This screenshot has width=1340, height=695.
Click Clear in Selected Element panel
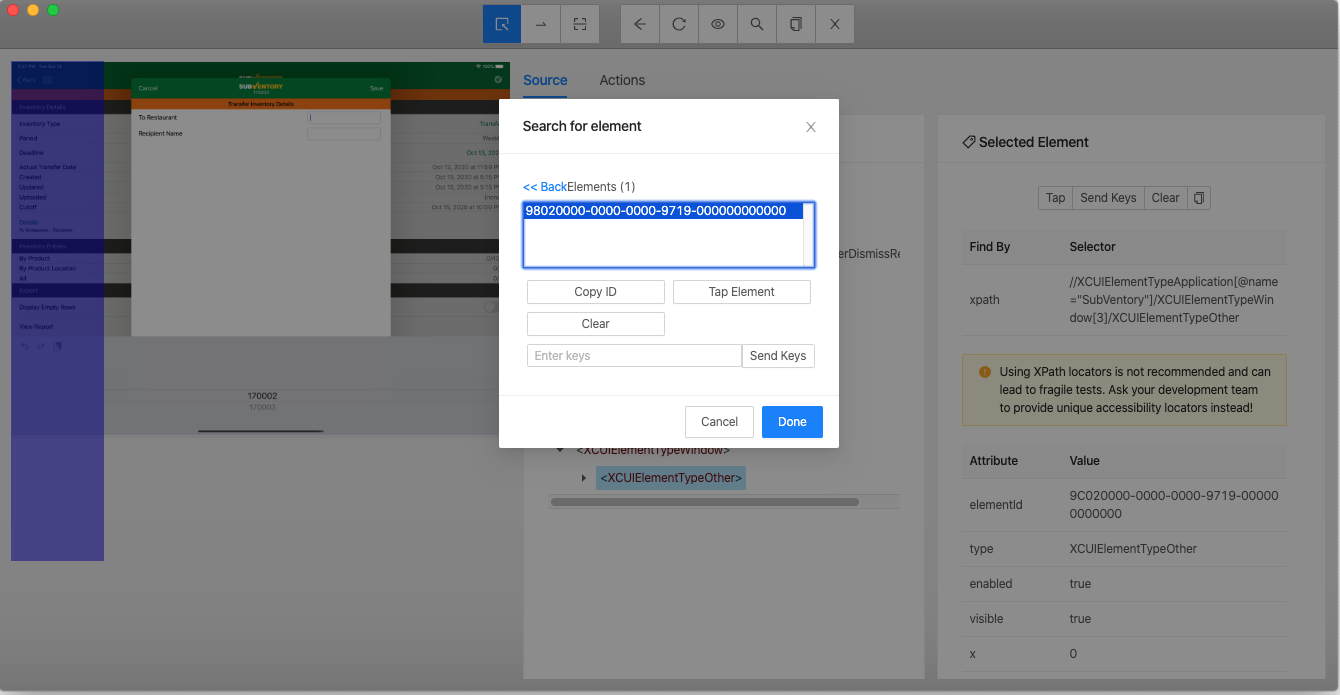(x=1165, y=198)
